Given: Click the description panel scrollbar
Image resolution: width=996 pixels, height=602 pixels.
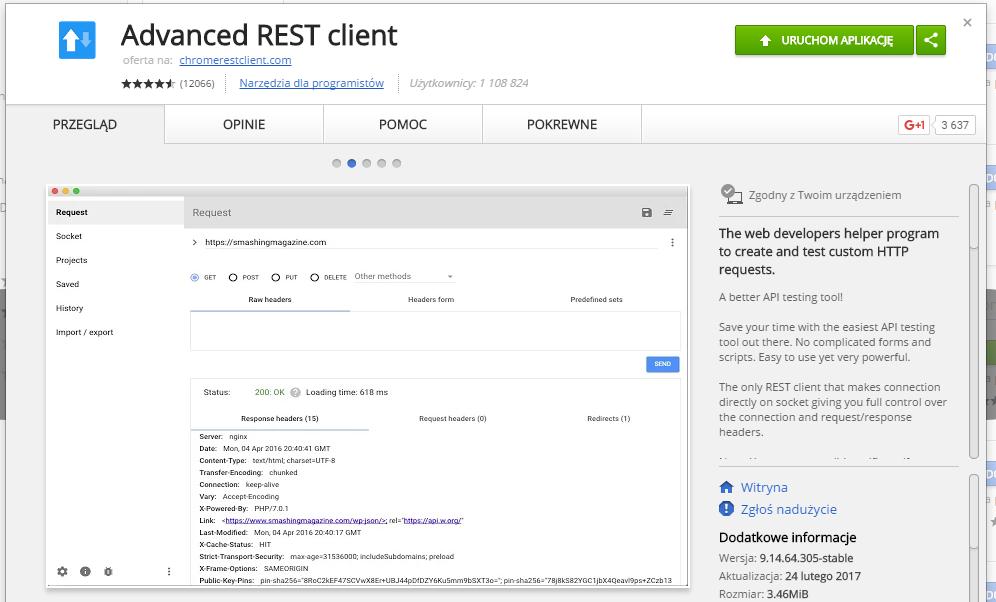Looking at the screenshot, I should tap(974, 321).
